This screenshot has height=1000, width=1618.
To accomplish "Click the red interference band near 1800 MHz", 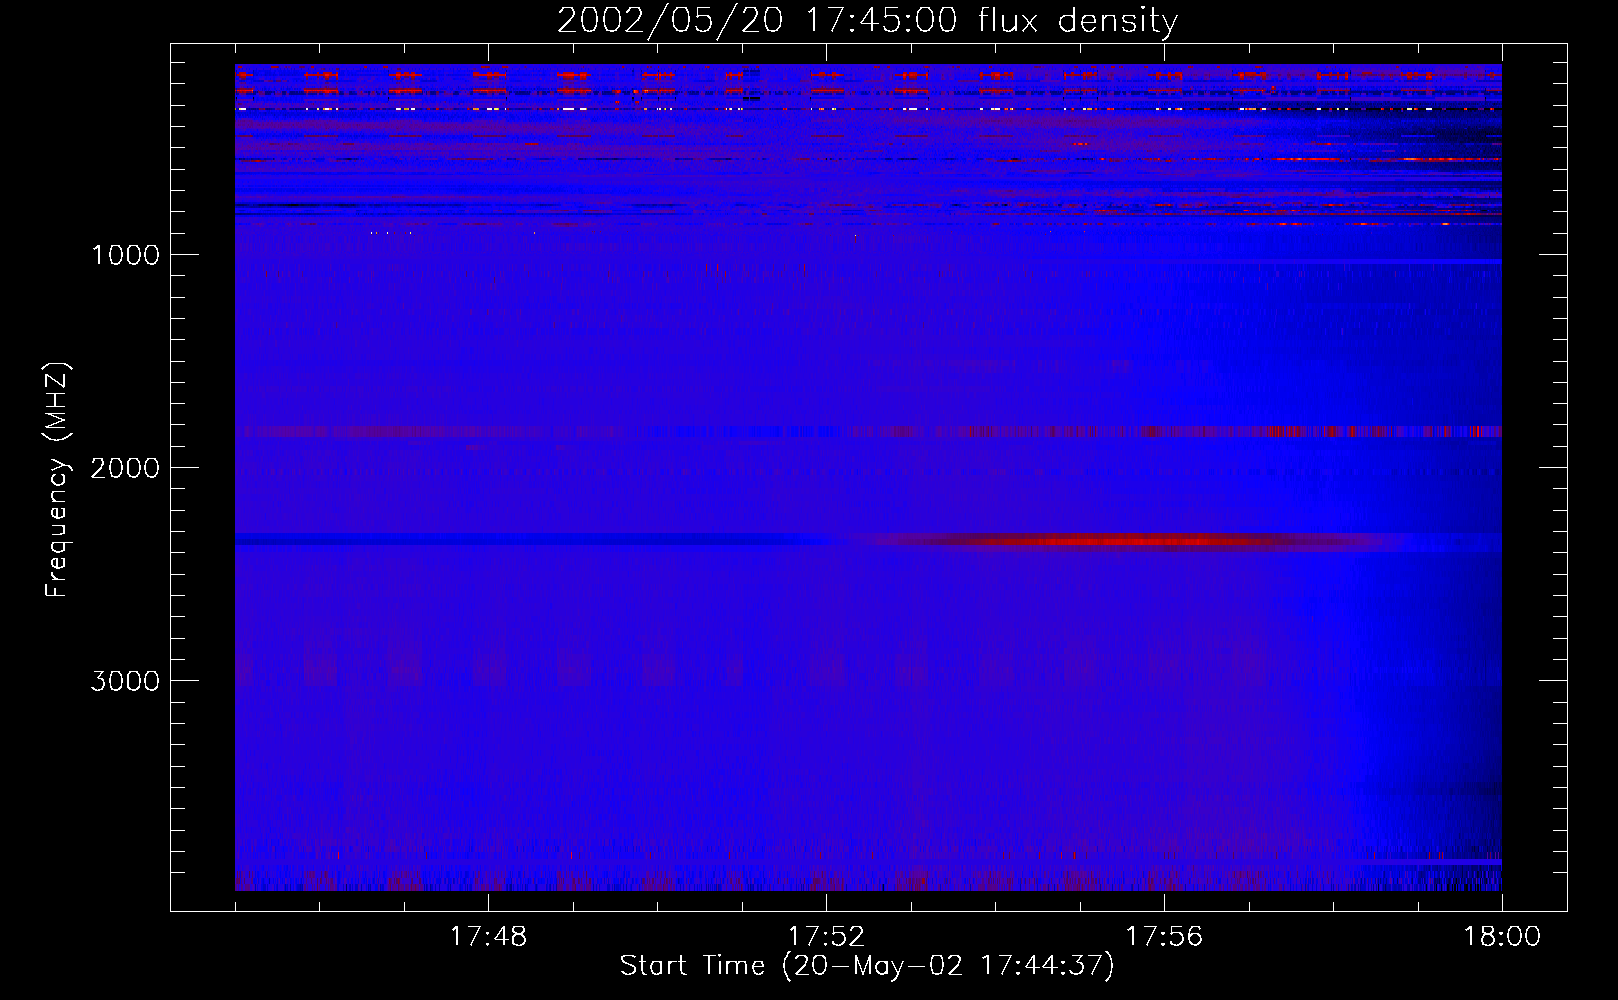I will [868, 432].
